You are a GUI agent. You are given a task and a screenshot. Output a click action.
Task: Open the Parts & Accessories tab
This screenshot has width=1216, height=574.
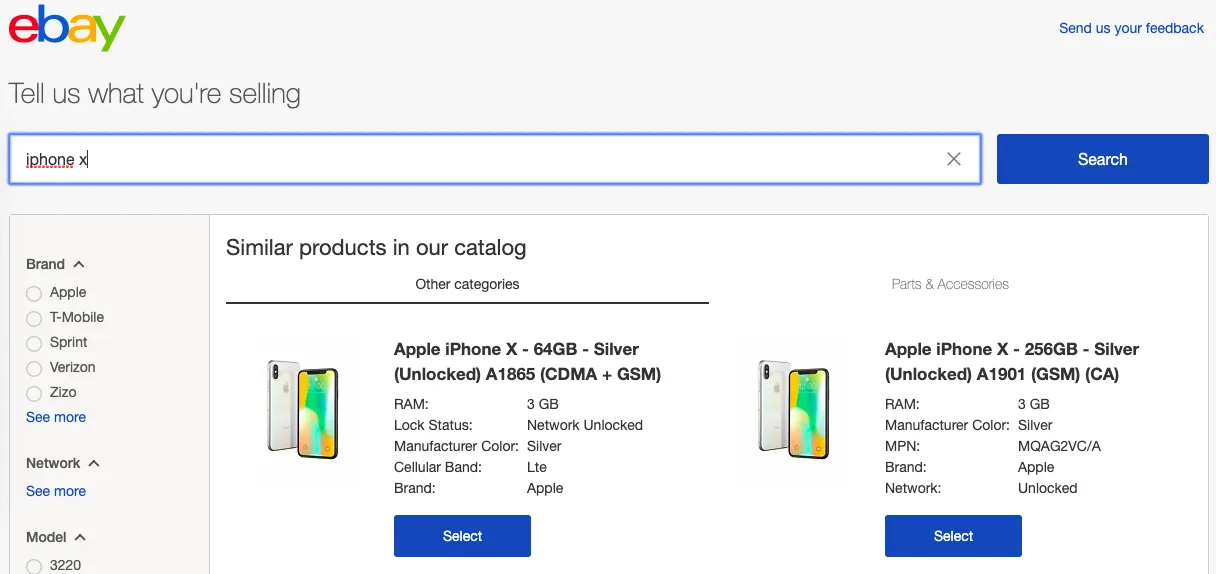click(950, 284)
